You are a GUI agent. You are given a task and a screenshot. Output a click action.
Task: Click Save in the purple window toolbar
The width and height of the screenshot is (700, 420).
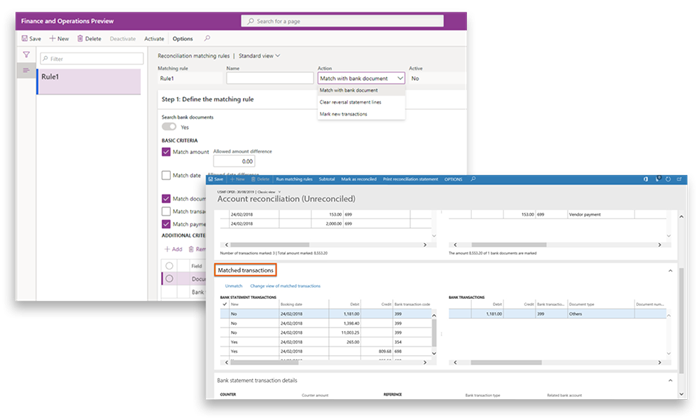(x=31, y=39)
